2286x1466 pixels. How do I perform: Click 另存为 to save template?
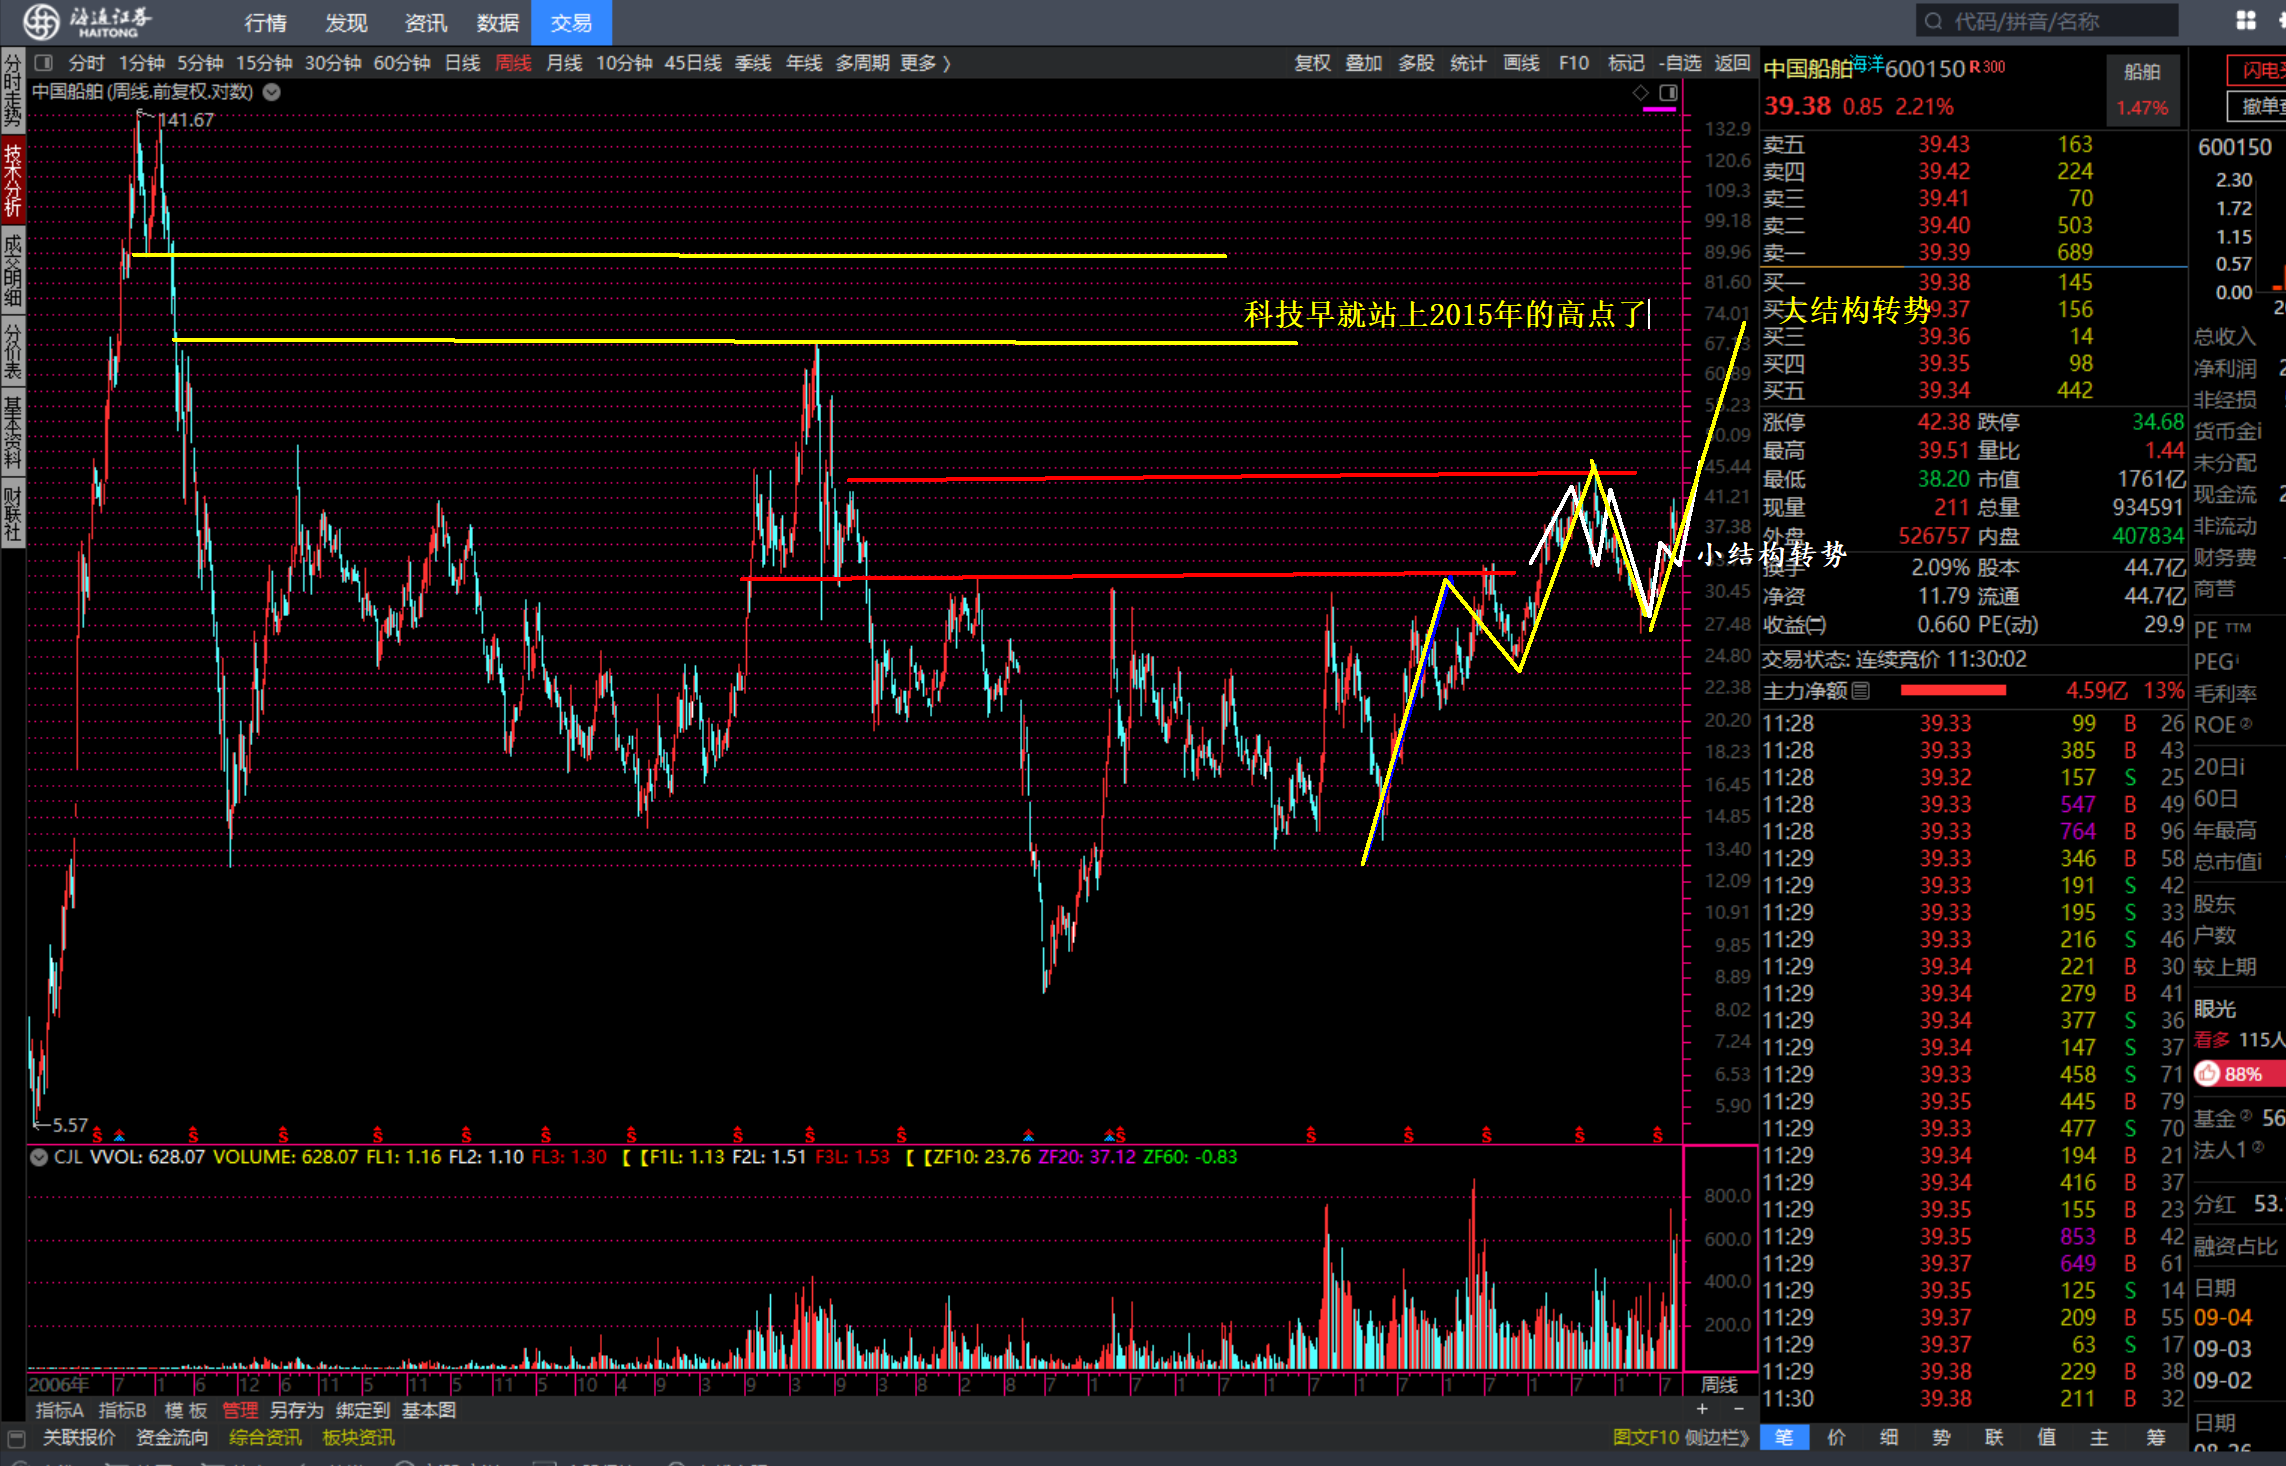[297, 1410]
